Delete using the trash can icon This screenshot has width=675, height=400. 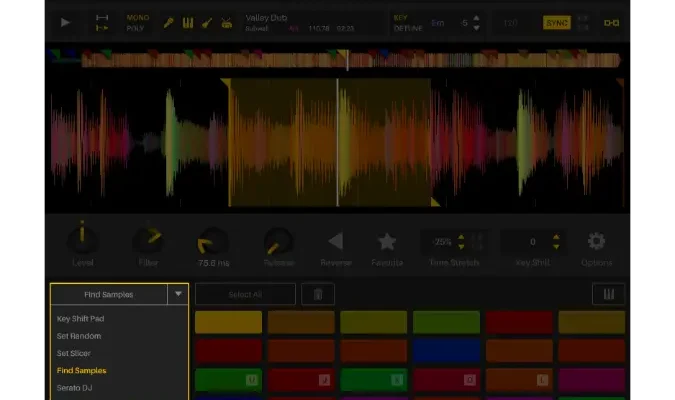click(x=318, y=294)
